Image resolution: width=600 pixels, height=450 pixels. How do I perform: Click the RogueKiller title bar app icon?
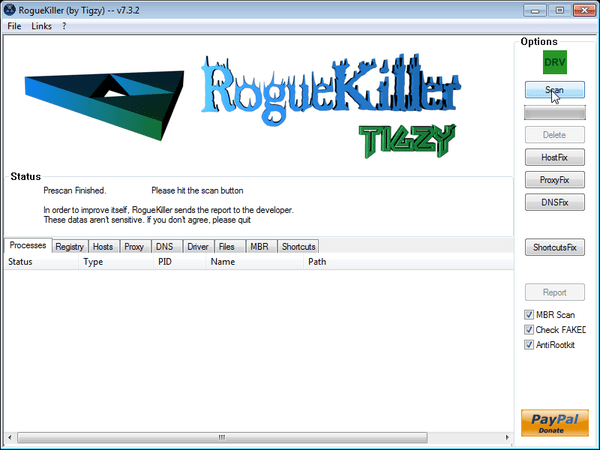[9, 10]
